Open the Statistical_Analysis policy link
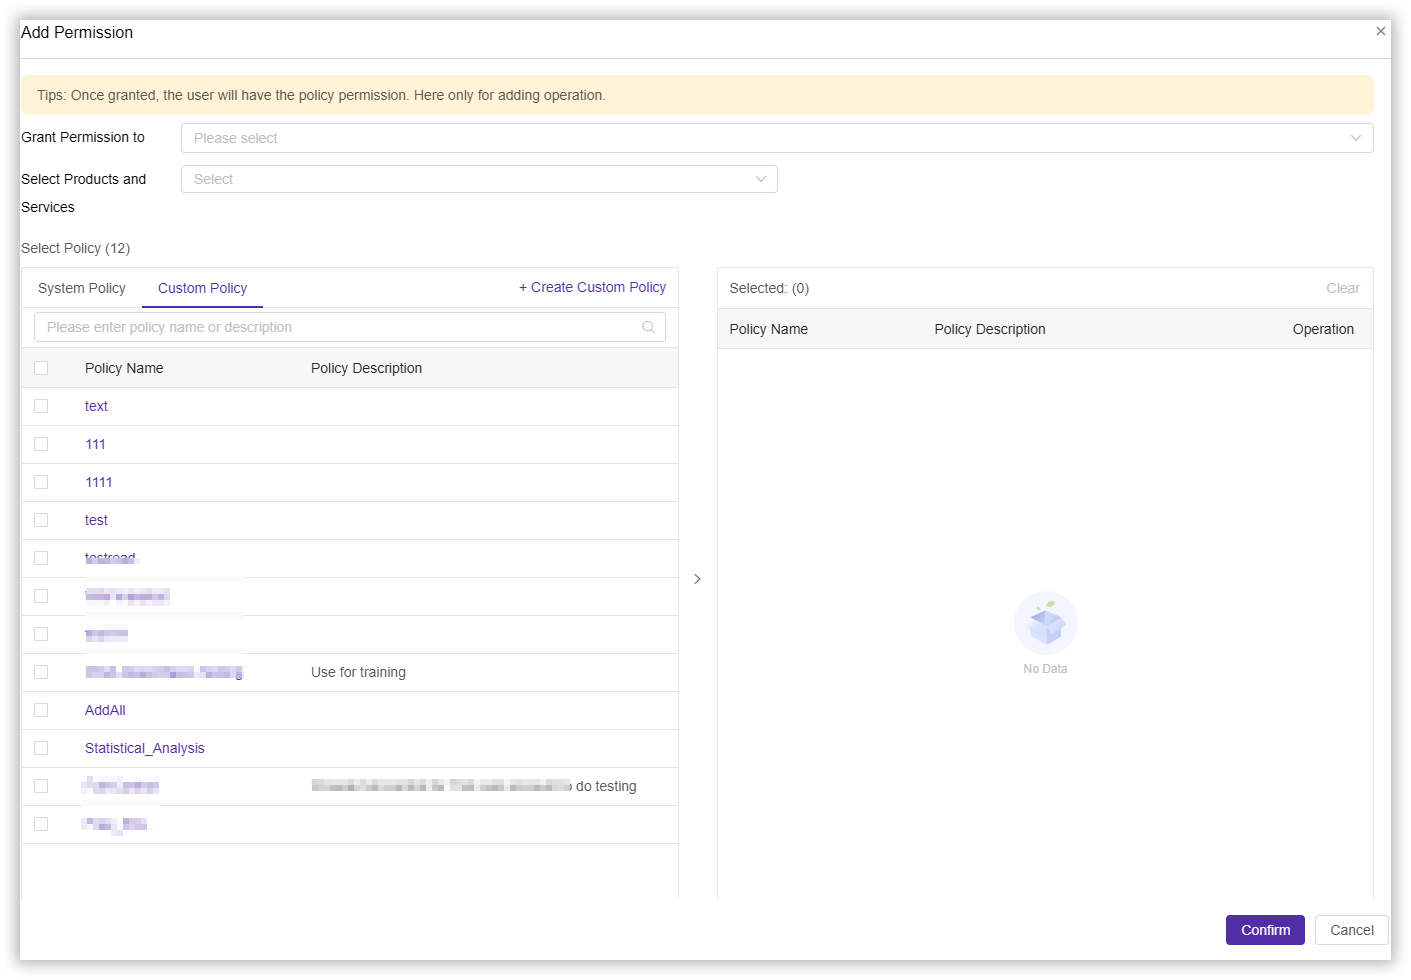 pos(145,748)
